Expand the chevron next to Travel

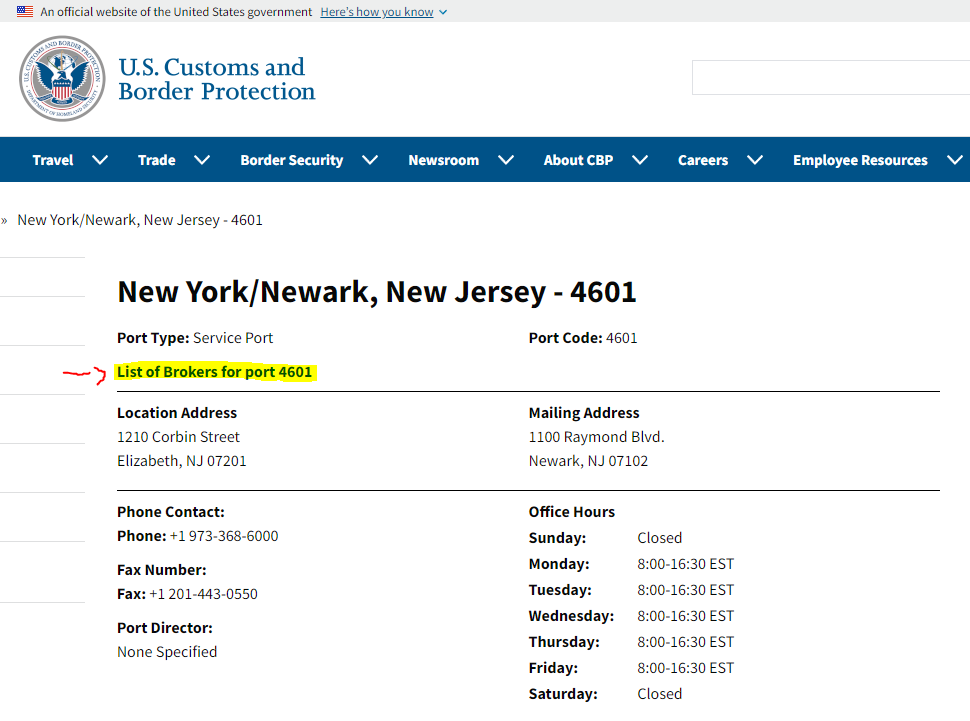point(100,160)
